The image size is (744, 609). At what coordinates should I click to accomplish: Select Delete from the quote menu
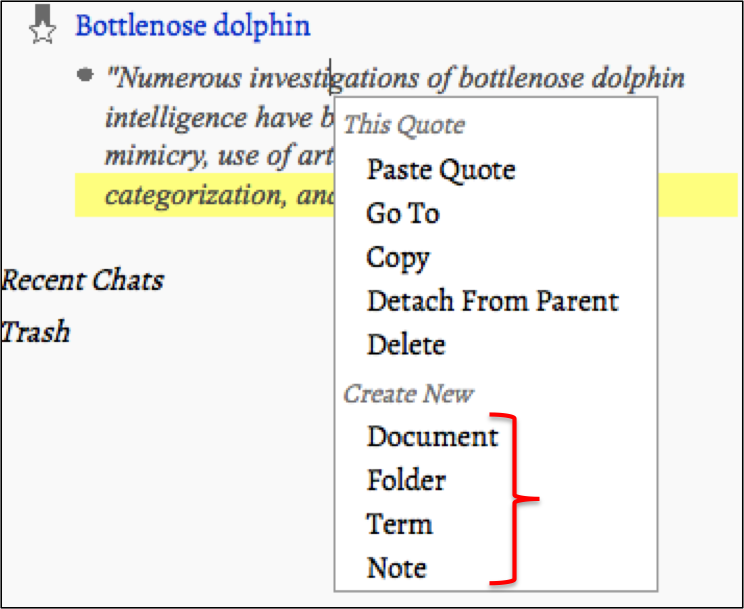[405, 345]
